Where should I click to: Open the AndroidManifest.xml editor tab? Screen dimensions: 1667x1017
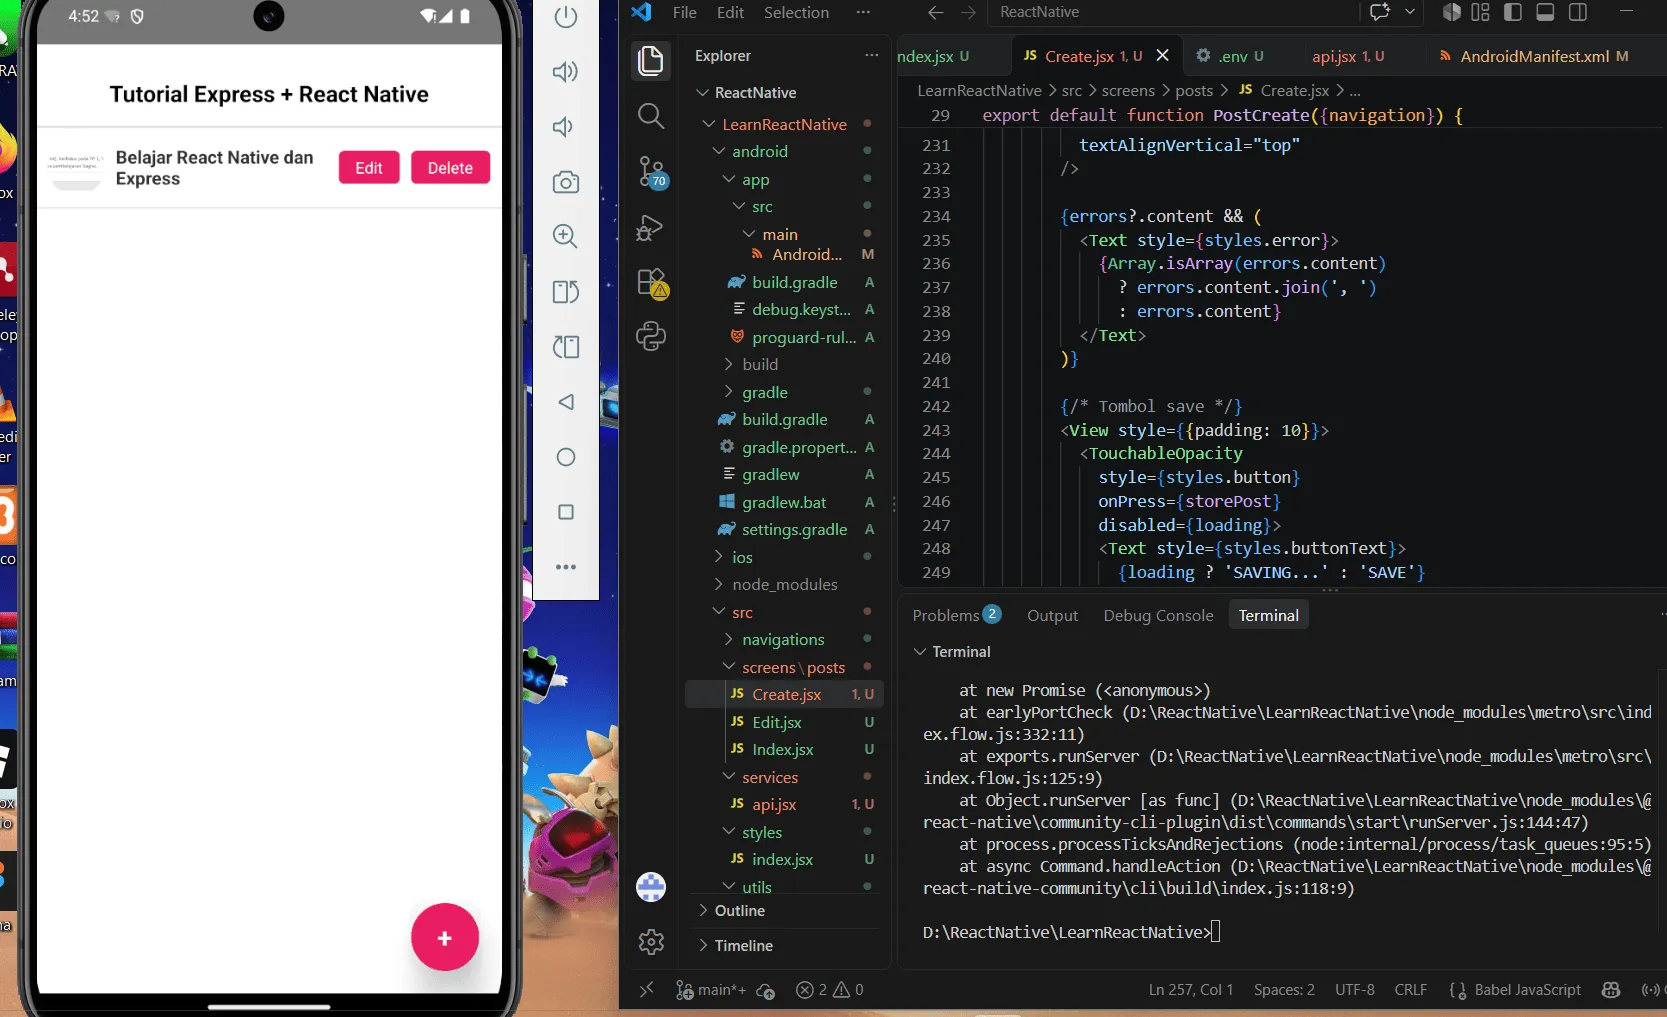click(x=1533, y=56)
